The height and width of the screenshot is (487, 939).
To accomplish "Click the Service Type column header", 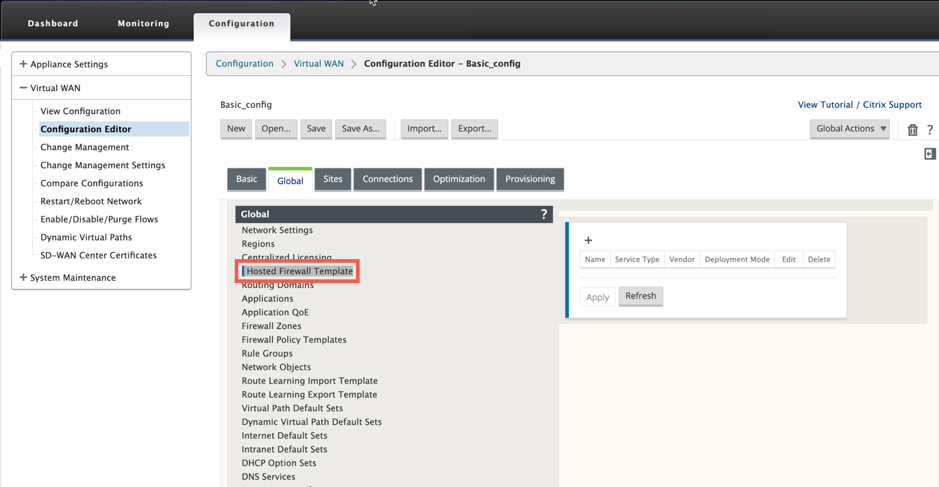I will (x=637, y=259).
